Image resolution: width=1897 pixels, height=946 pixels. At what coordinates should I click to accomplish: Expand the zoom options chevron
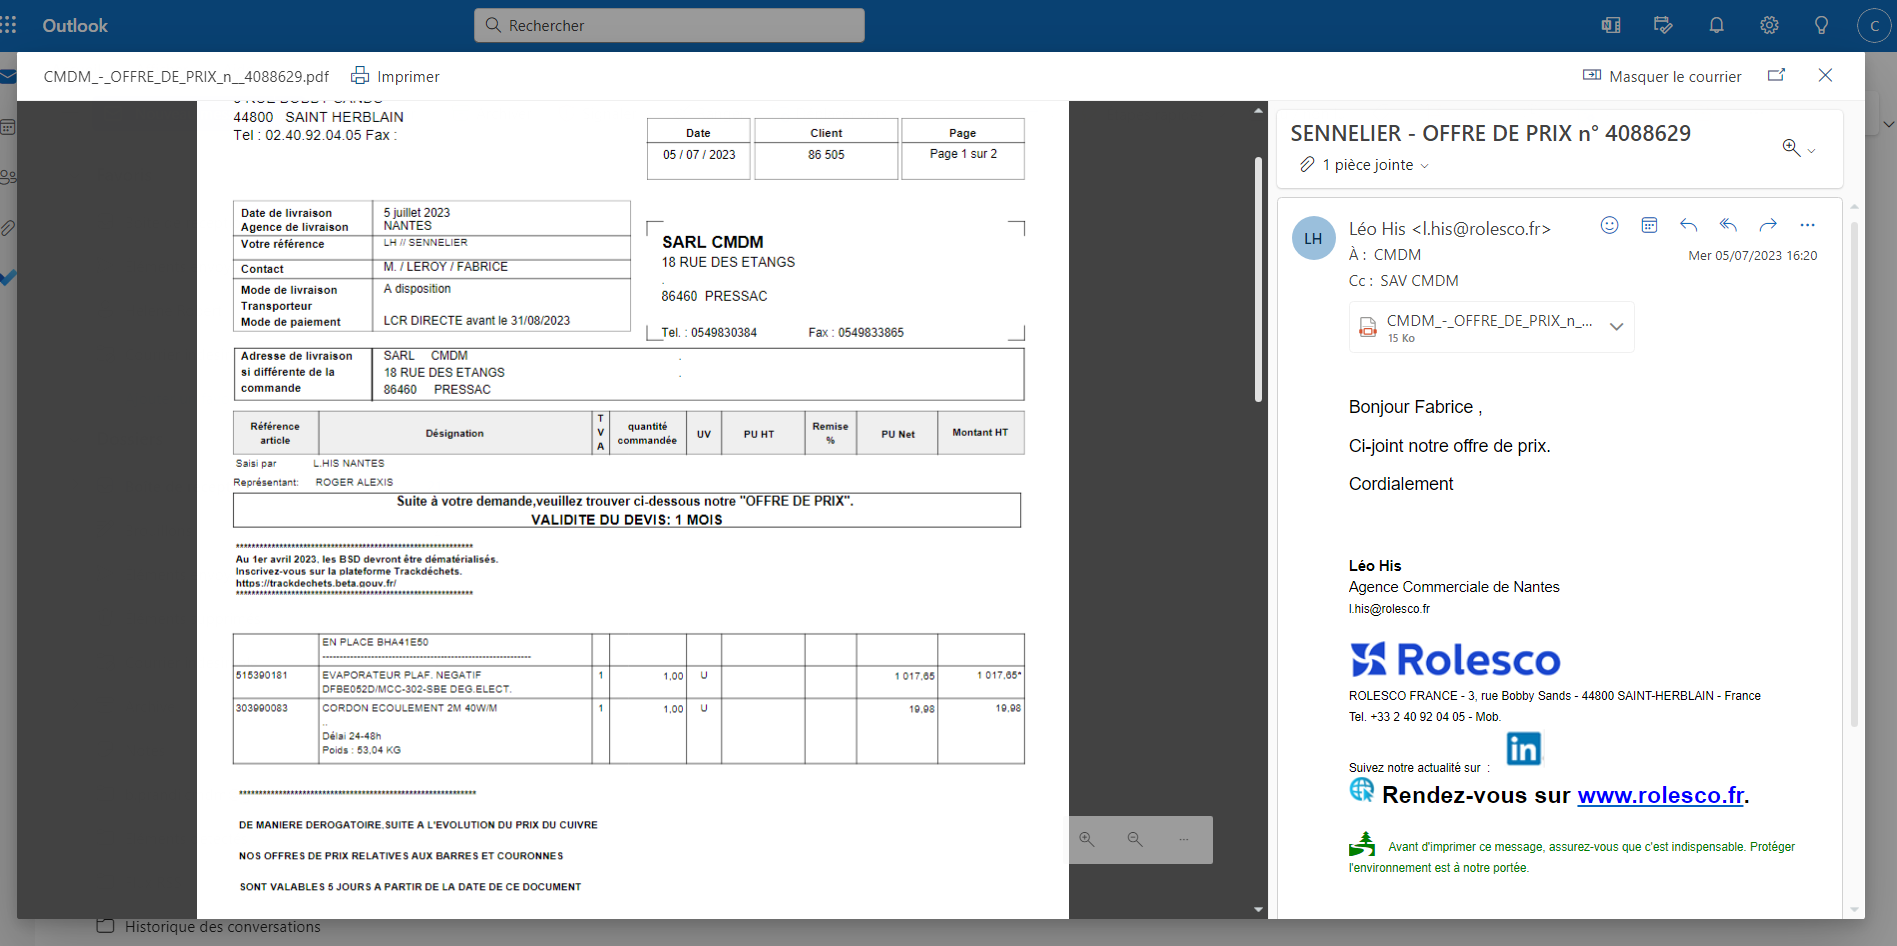1811,151
